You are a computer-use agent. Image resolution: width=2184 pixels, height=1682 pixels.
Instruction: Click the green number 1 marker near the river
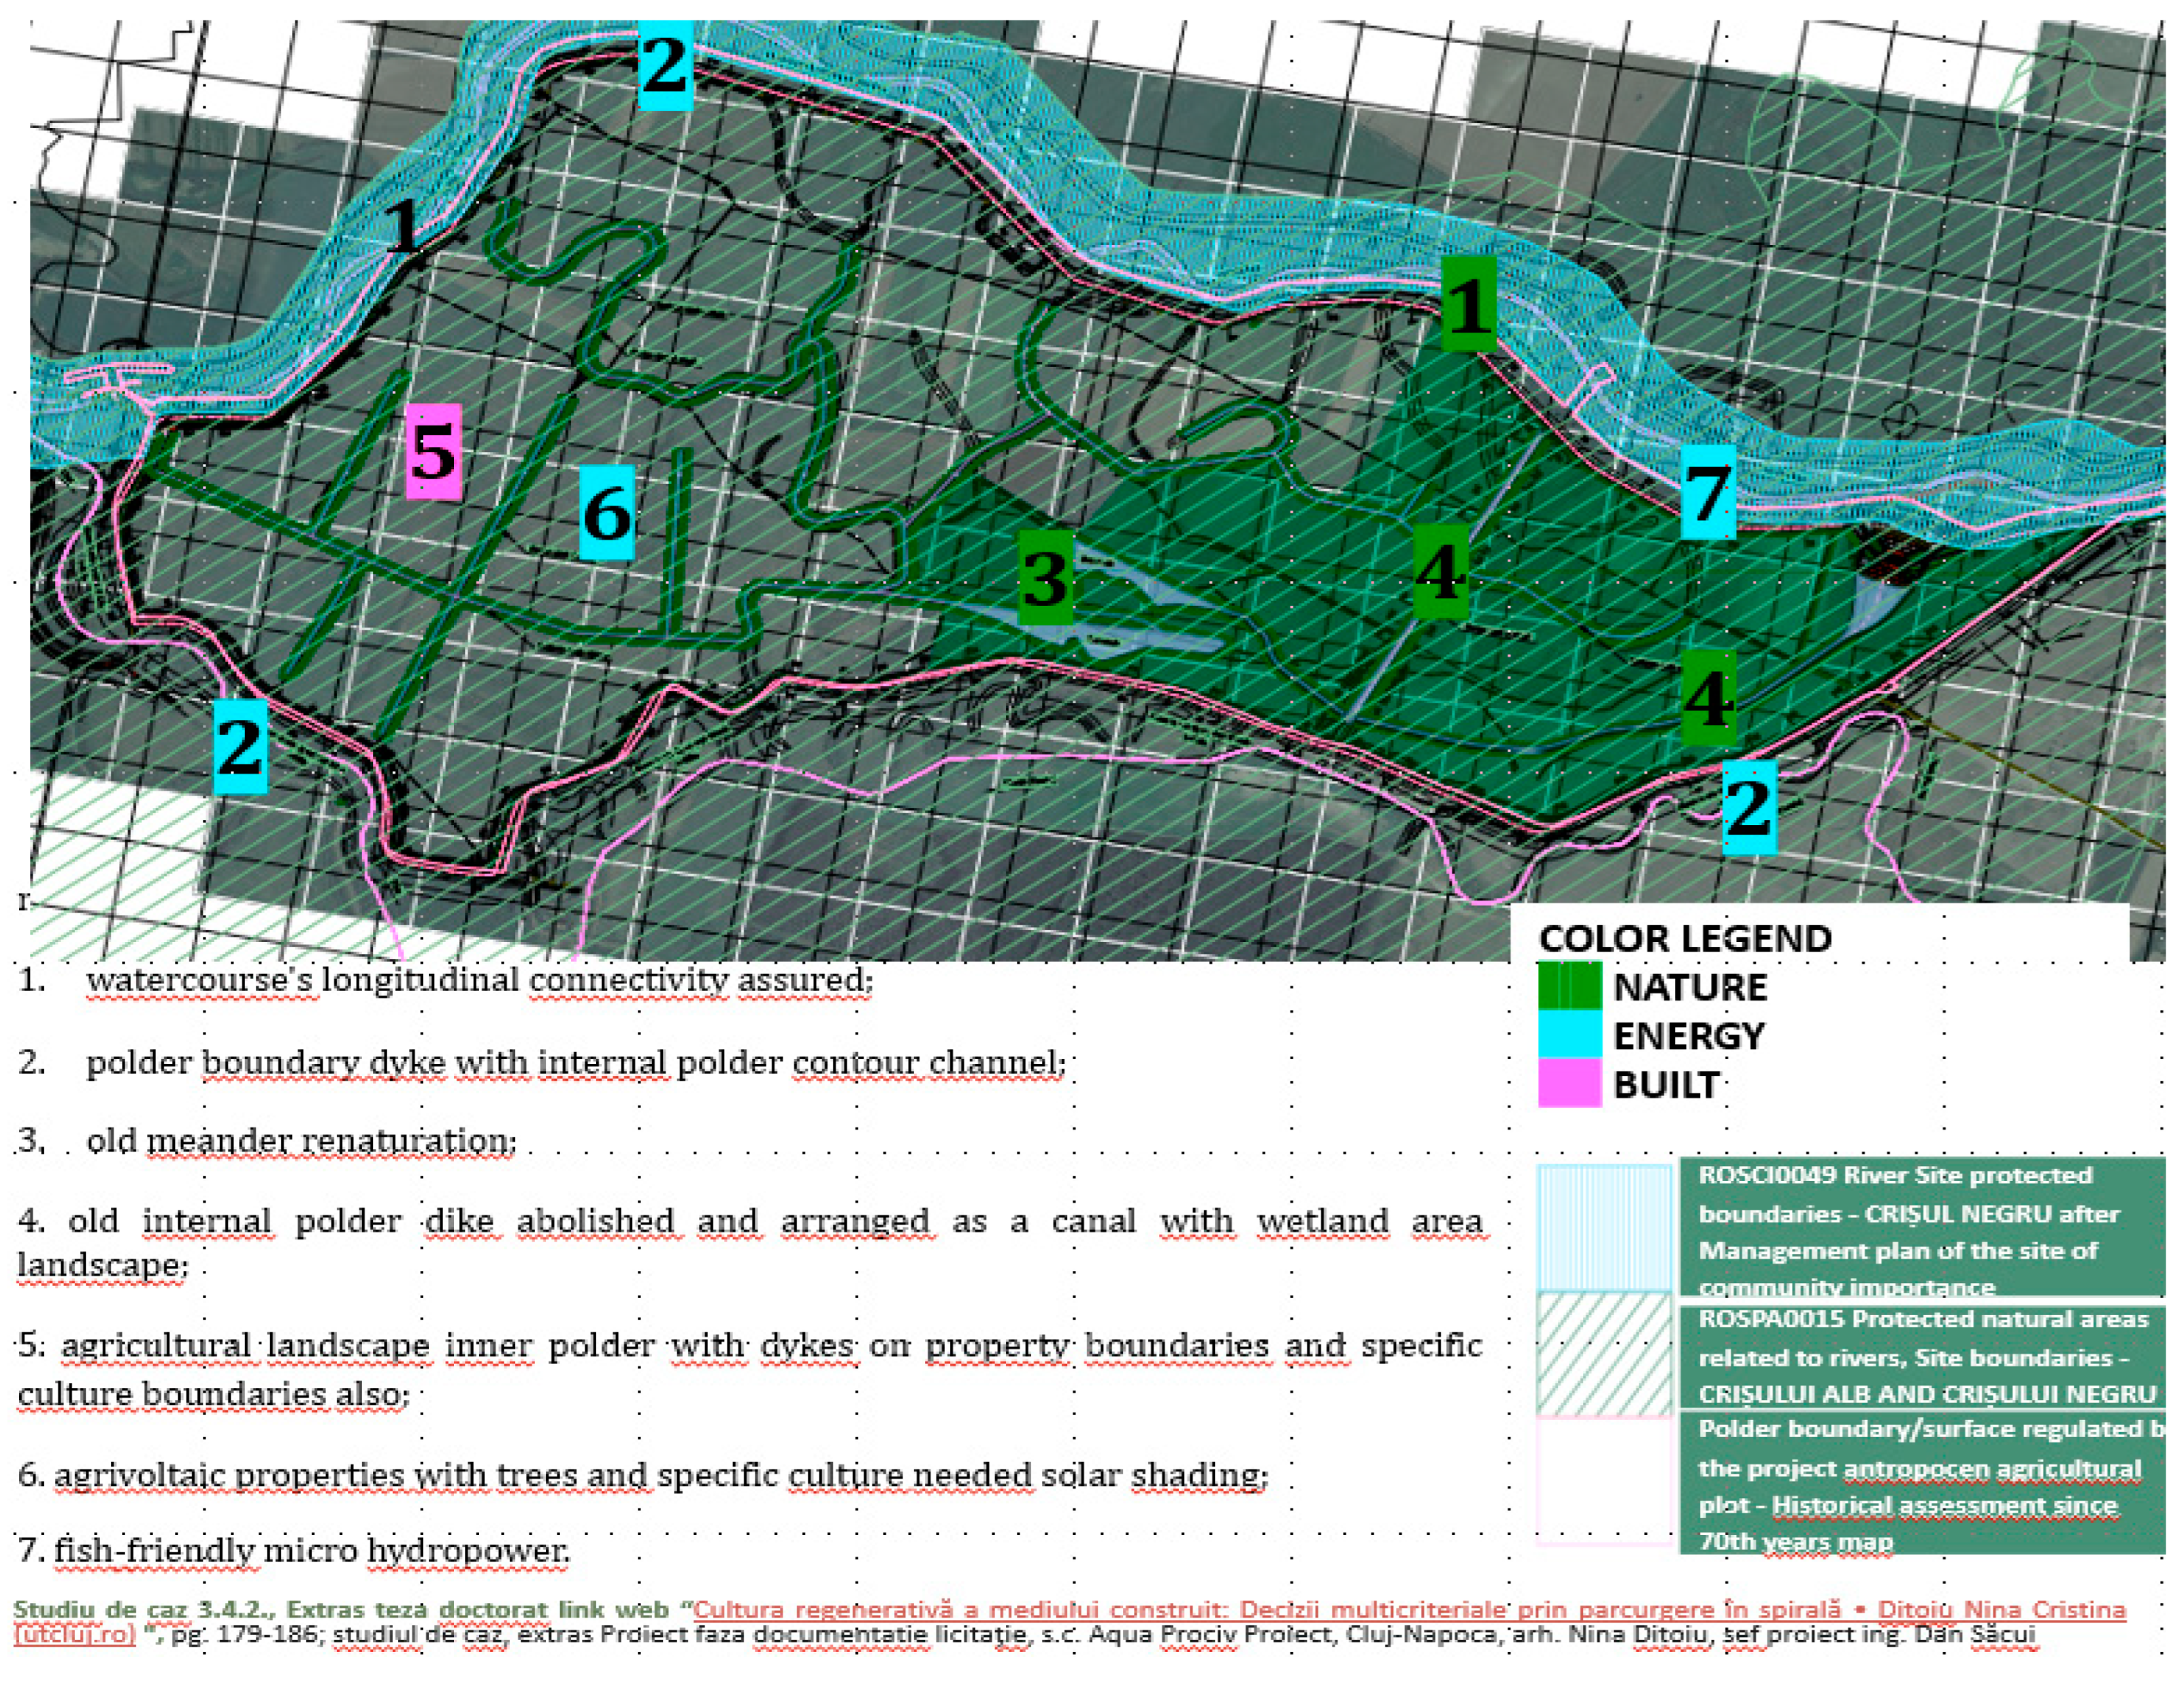[1468, 304]
